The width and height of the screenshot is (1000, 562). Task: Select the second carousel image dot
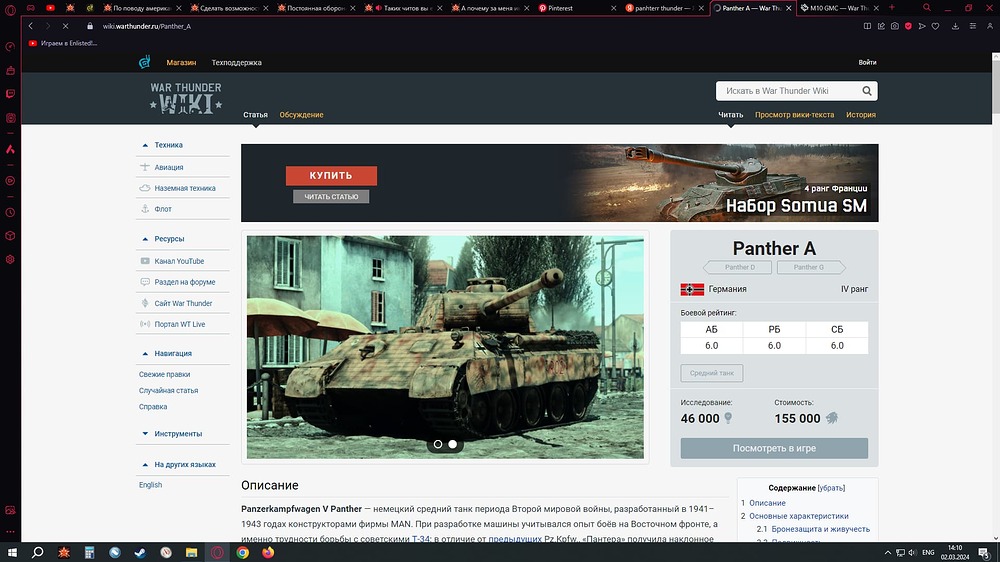click(x=452, y=444)
